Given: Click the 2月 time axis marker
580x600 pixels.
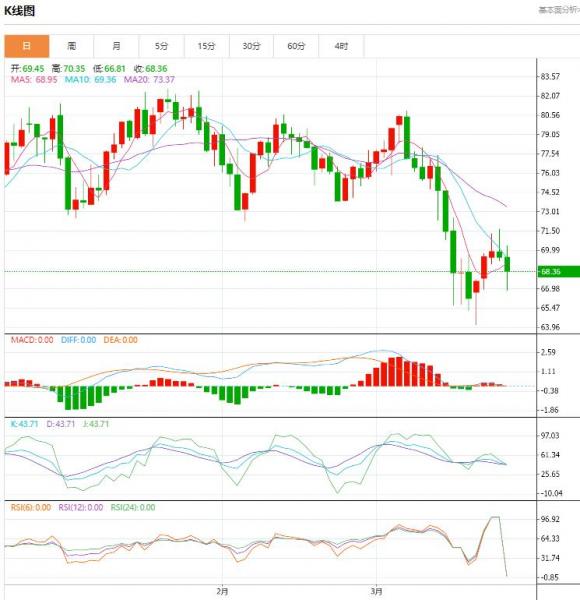Looking at the screenshot, I should (x=222, y=591).
